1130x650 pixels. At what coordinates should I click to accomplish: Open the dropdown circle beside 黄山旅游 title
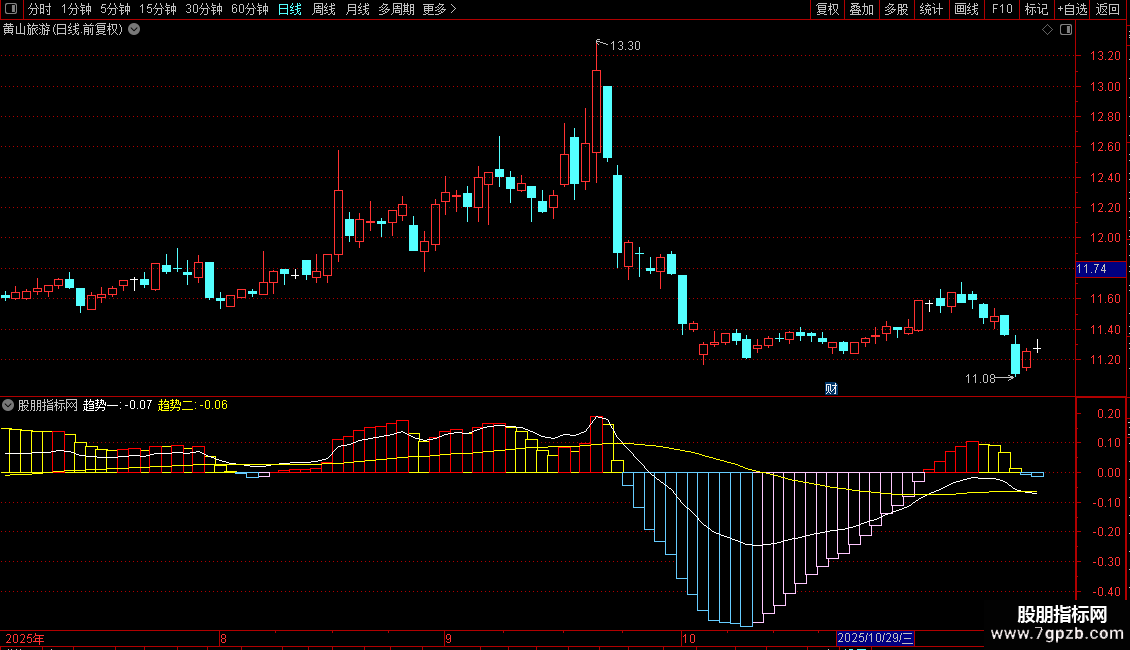click(134, 30)
